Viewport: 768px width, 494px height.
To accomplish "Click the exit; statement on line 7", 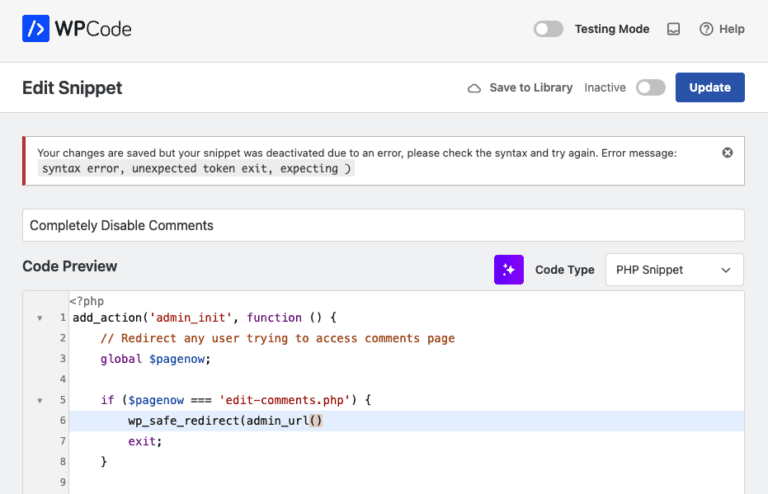I will point(144,441).
